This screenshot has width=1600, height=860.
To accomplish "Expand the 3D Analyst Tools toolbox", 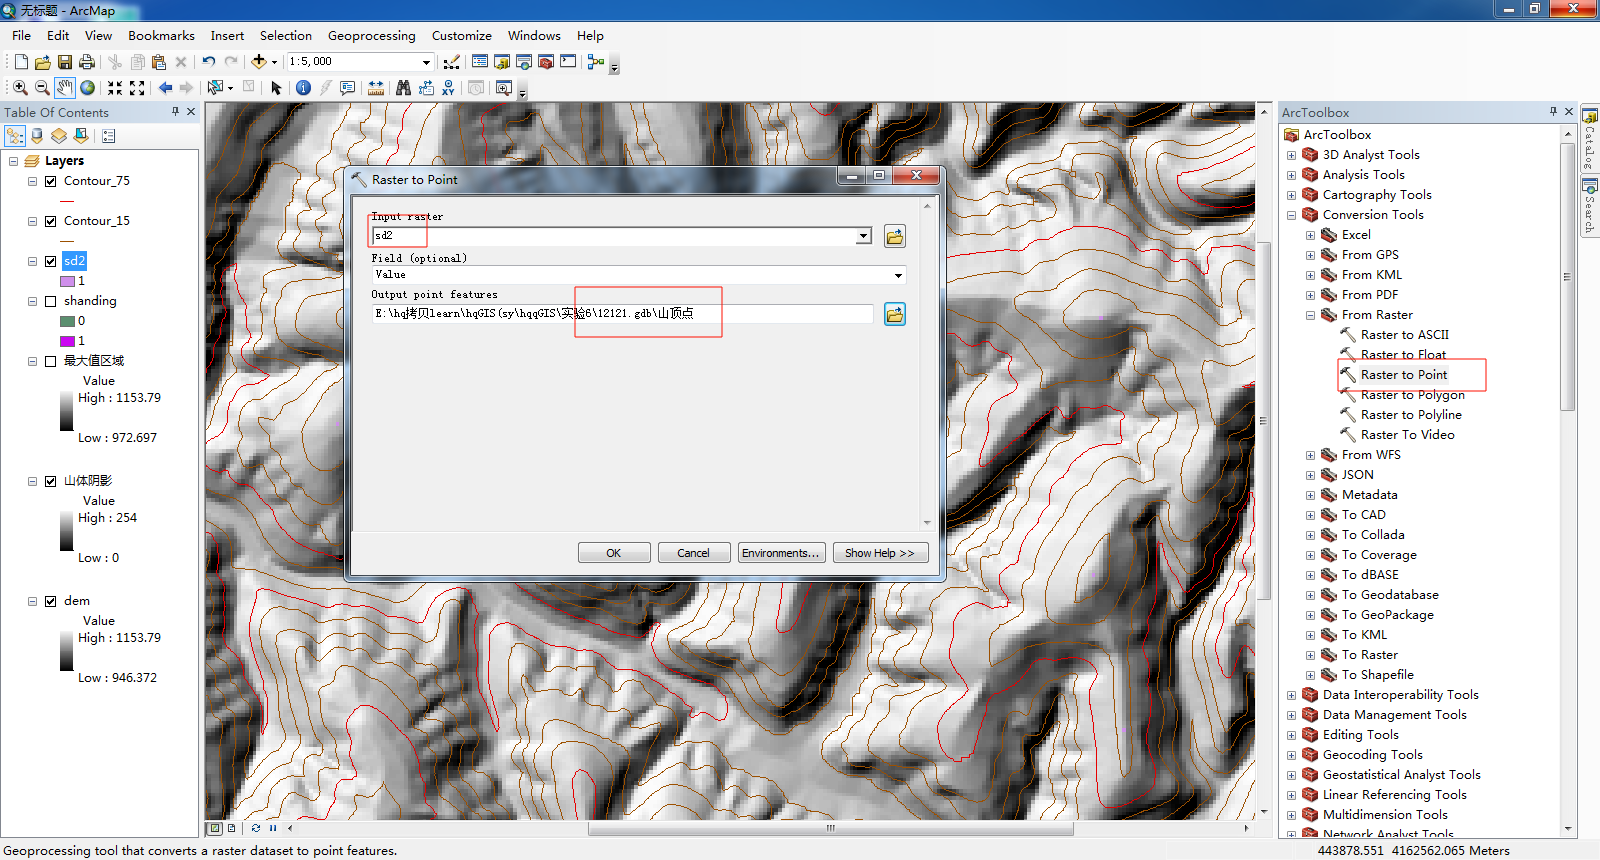I will (x=1291, y=155).
